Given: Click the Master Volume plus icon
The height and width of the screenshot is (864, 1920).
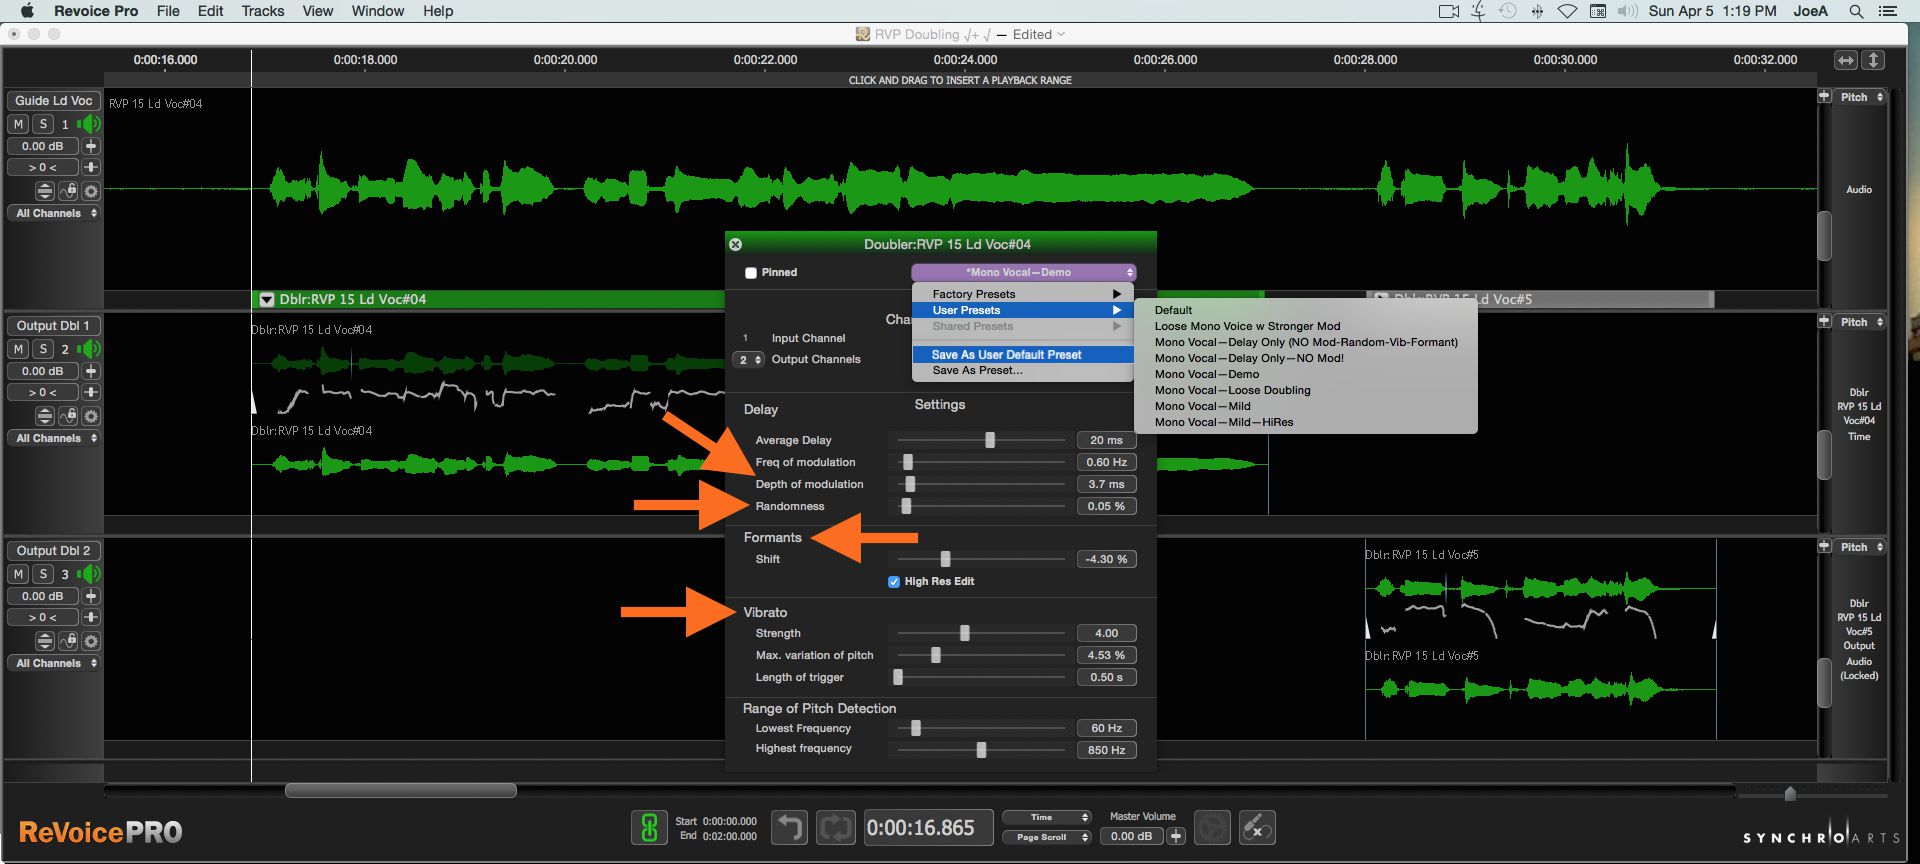Looking at the screenshot, I should (x=1176, y=836).
